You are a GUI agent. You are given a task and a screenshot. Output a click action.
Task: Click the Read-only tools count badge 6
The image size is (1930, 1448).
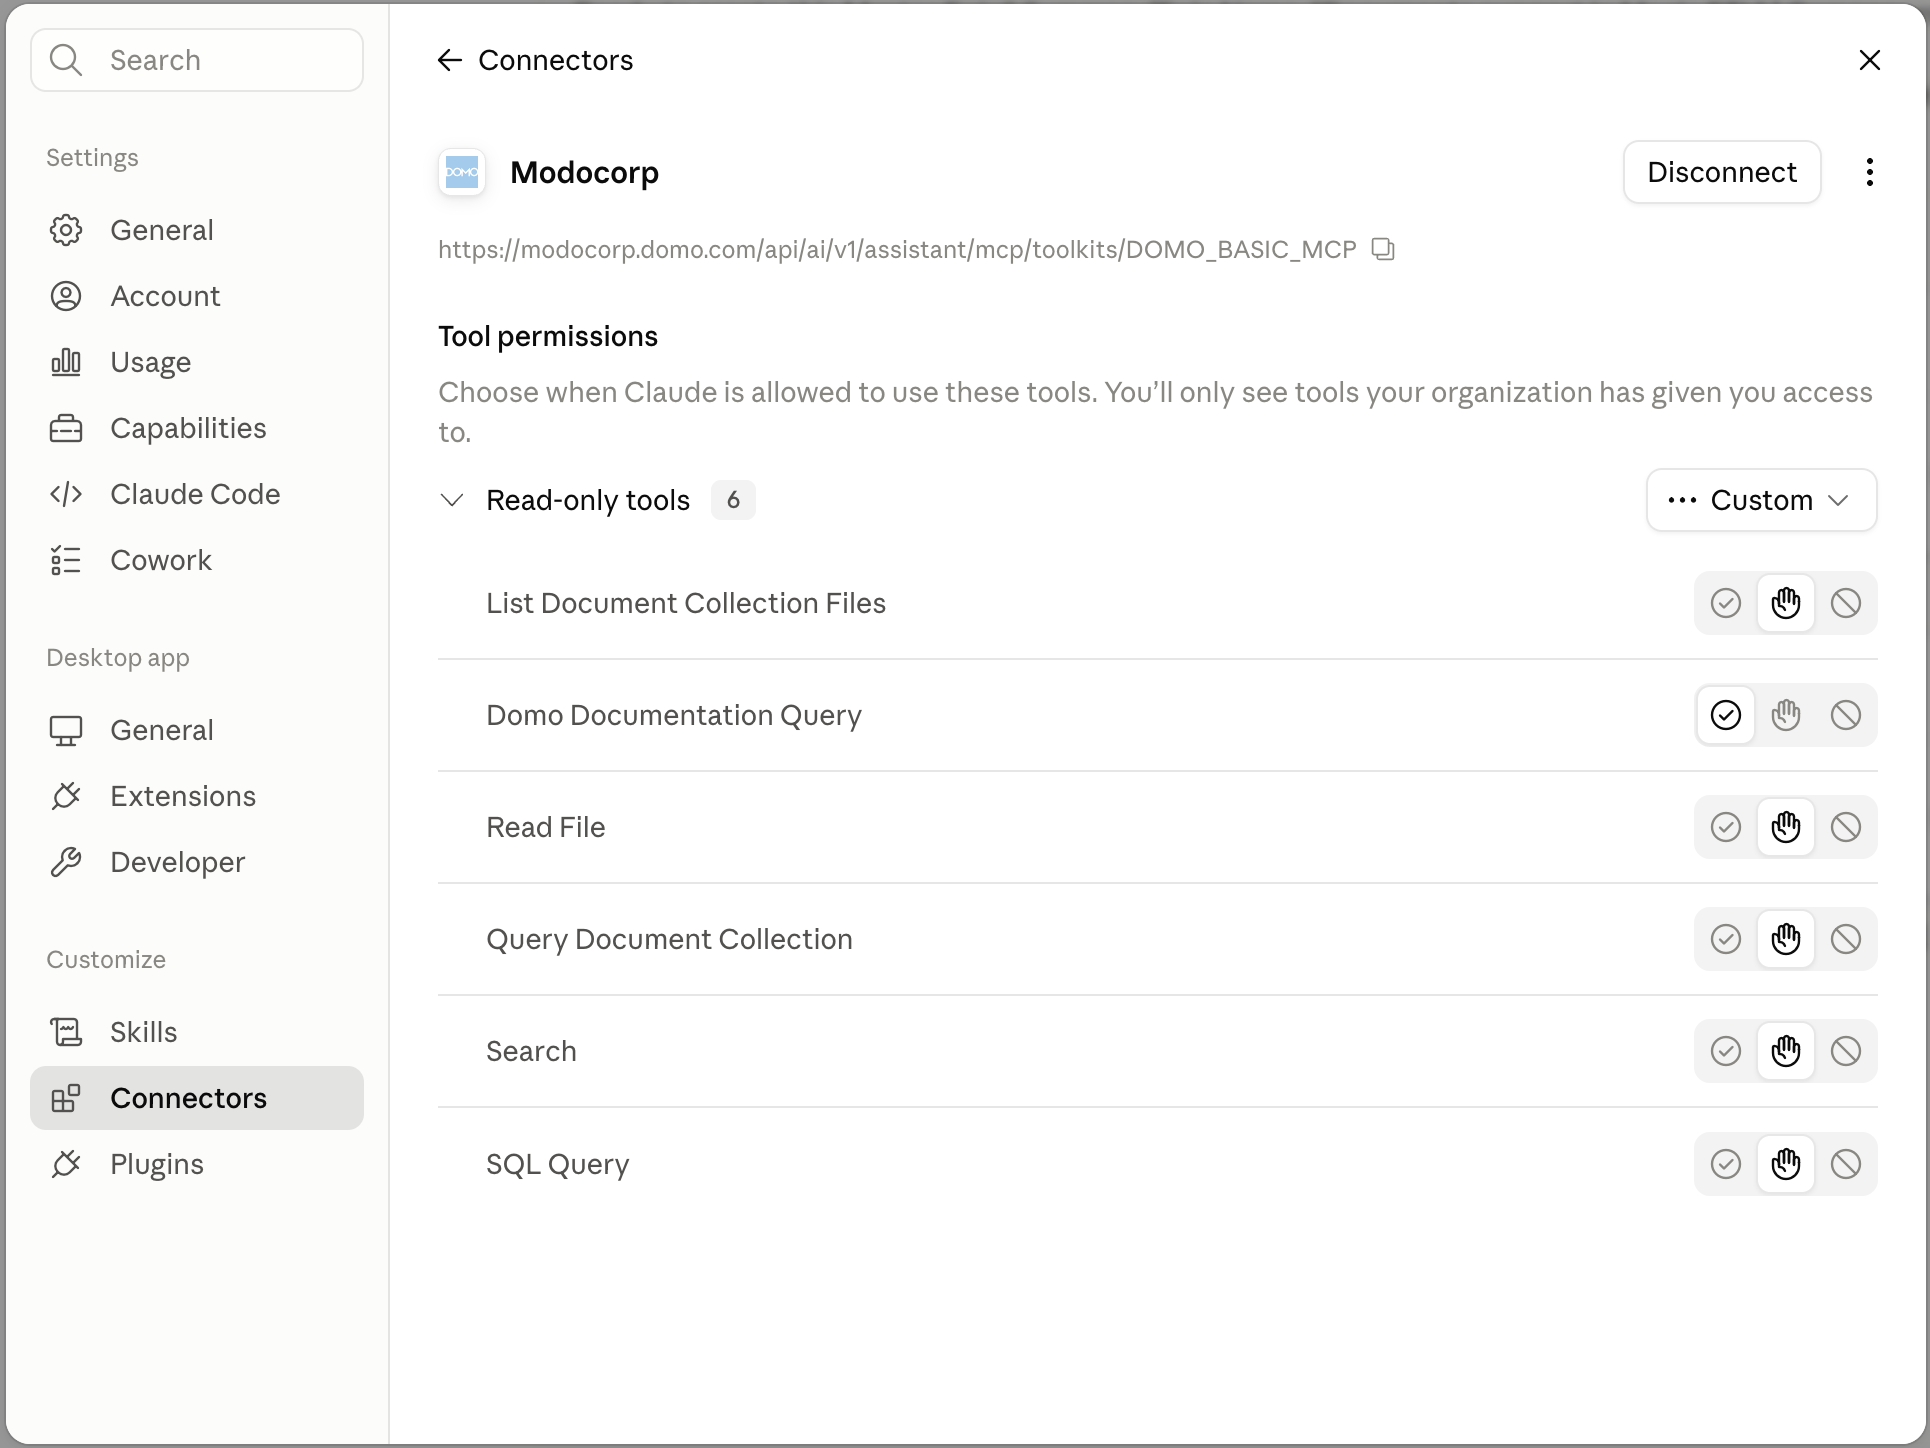click(x=733, y=500)
